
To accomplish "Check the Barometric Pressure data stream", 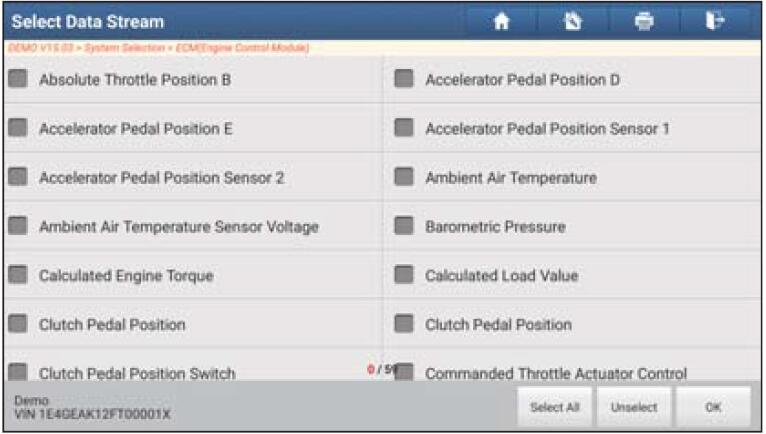I will 404,226.
